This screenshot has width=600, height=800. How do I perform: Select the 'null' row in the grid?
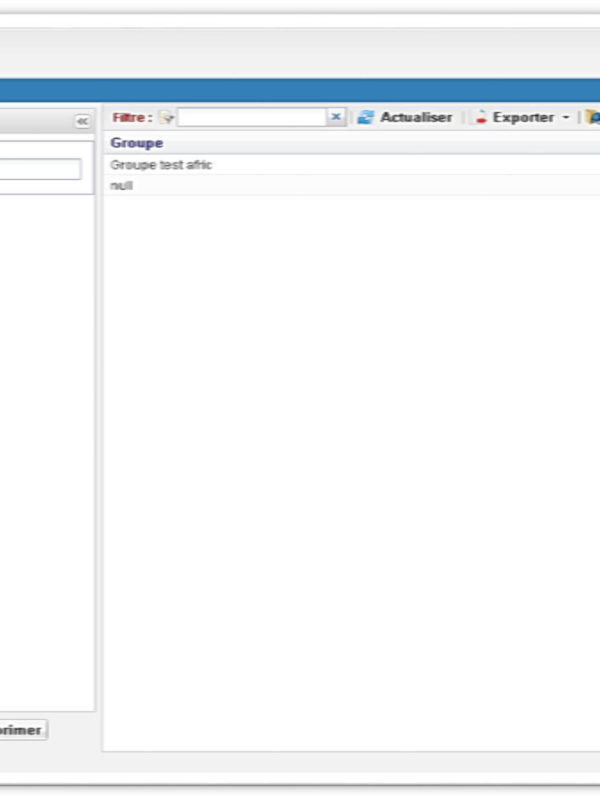tap(121, 186)
